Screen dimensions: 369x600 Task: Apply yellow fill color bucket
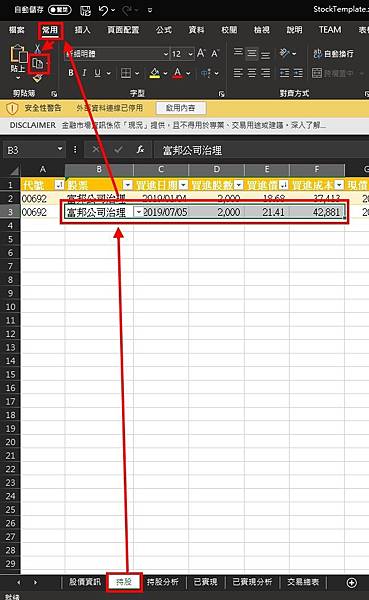coord(155,73)
